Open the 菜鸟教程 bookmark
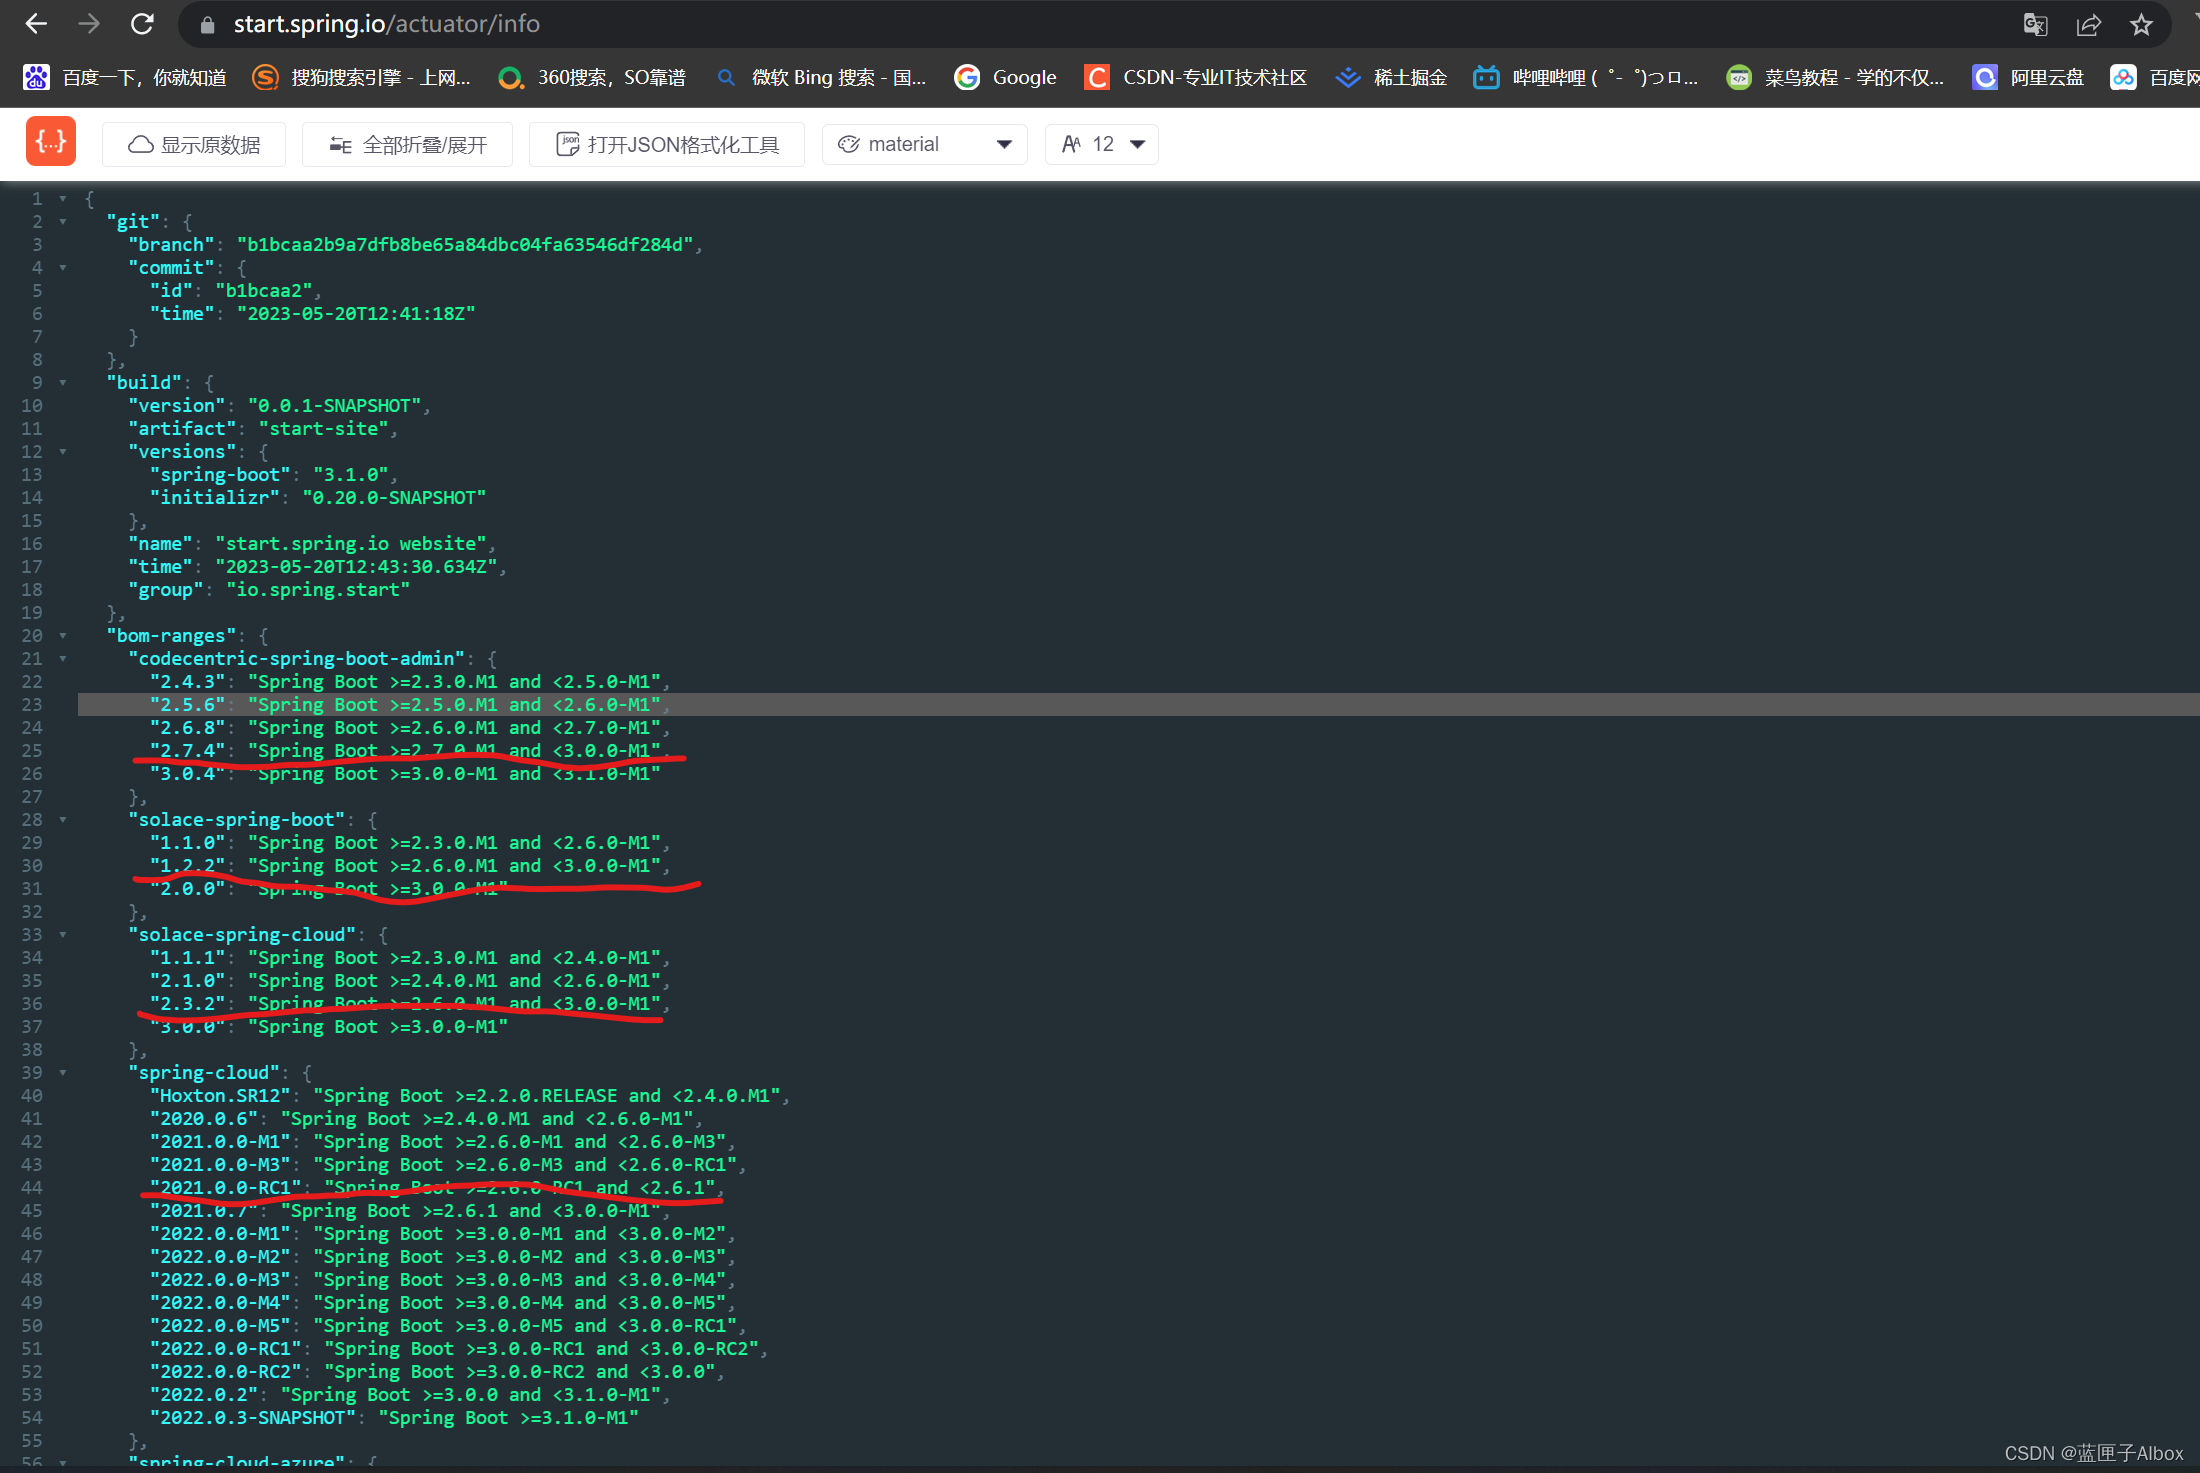 [1835, 77]
